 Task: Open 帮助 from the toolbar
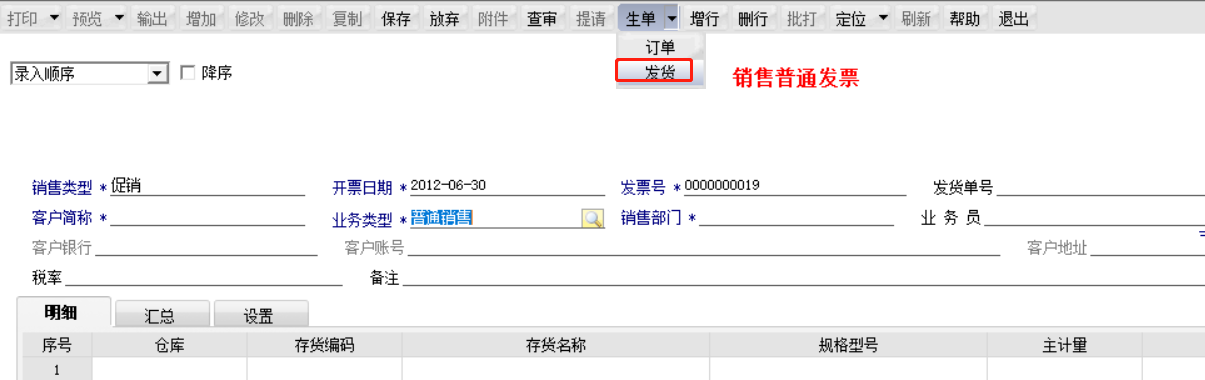[965, 19]
